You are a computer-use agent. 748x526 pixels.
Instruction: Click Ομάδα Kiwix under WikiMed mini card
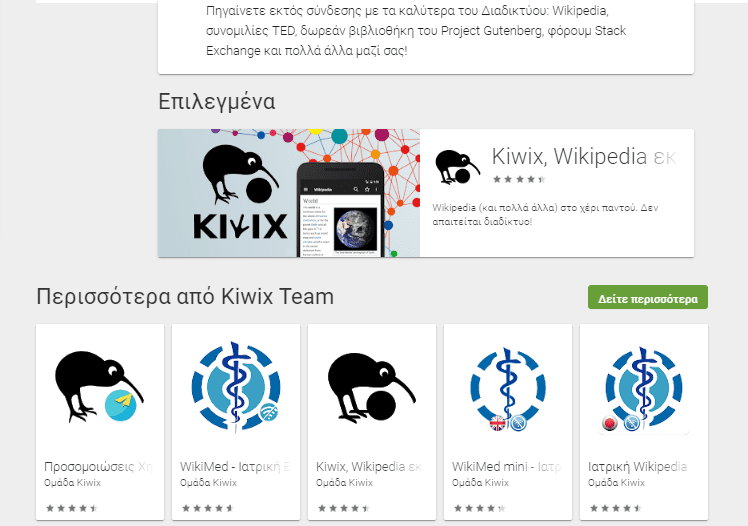click(480, 483)
